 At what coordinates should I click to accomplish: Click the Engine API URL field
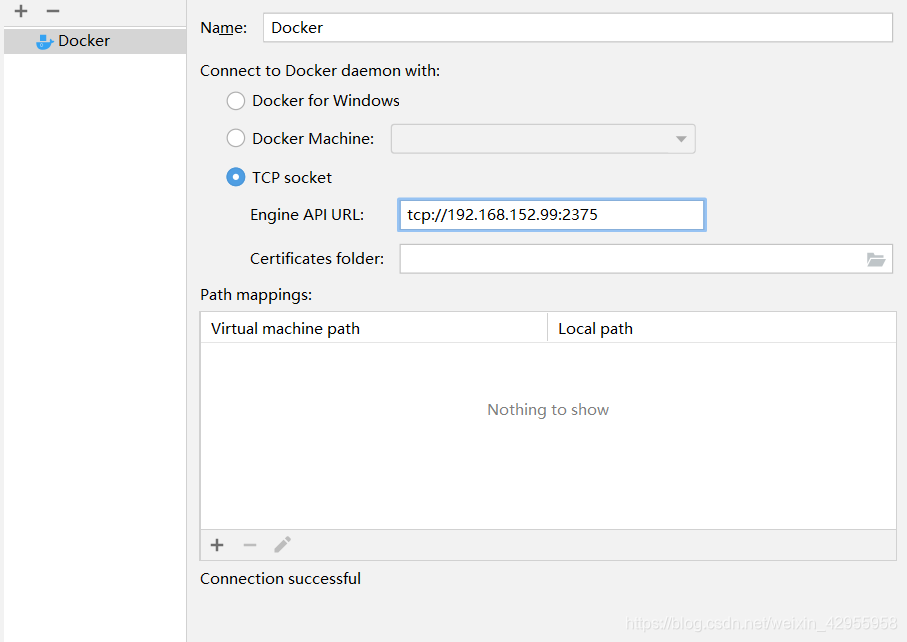pyautogui.click(x=551, y=215)
